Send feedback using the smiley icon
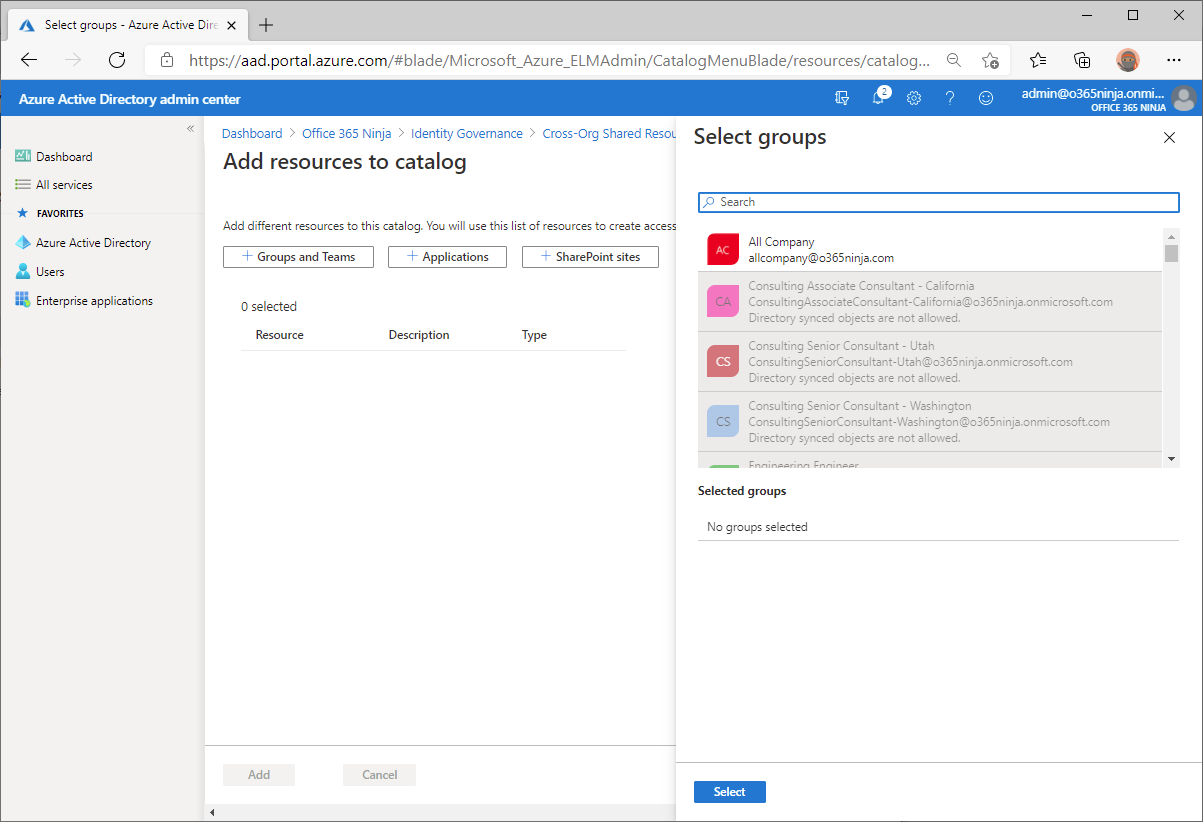Image resolution: width=1203 pixels, height=822 pixels. point(985,97)
